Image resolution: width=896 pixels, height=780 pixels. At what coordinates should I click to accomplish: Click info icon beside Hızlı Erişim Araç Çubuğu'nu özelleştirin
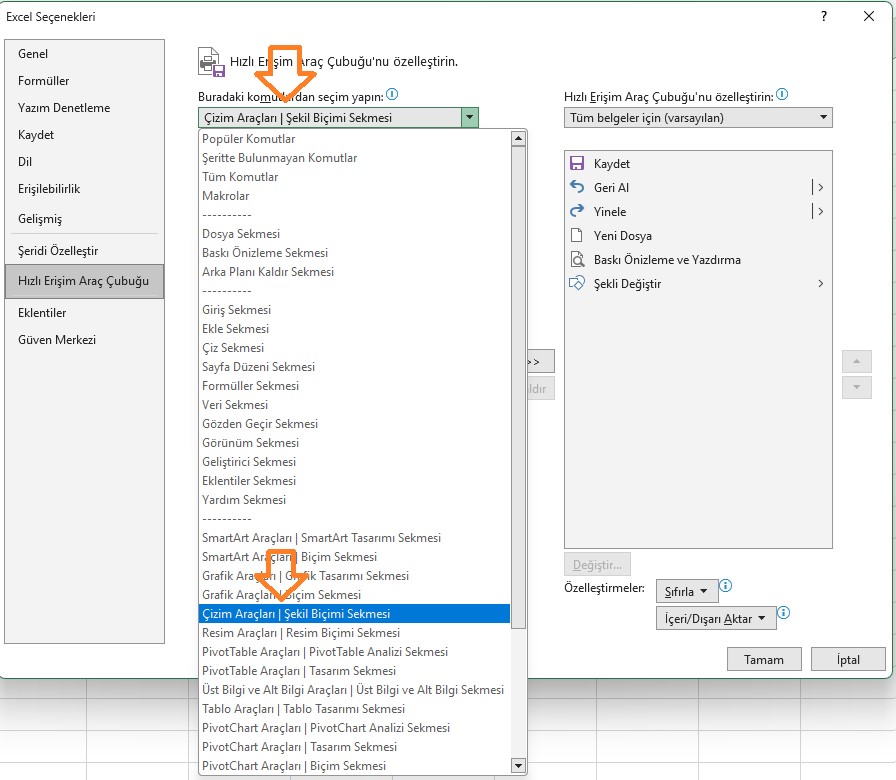(x=782, y=94)
